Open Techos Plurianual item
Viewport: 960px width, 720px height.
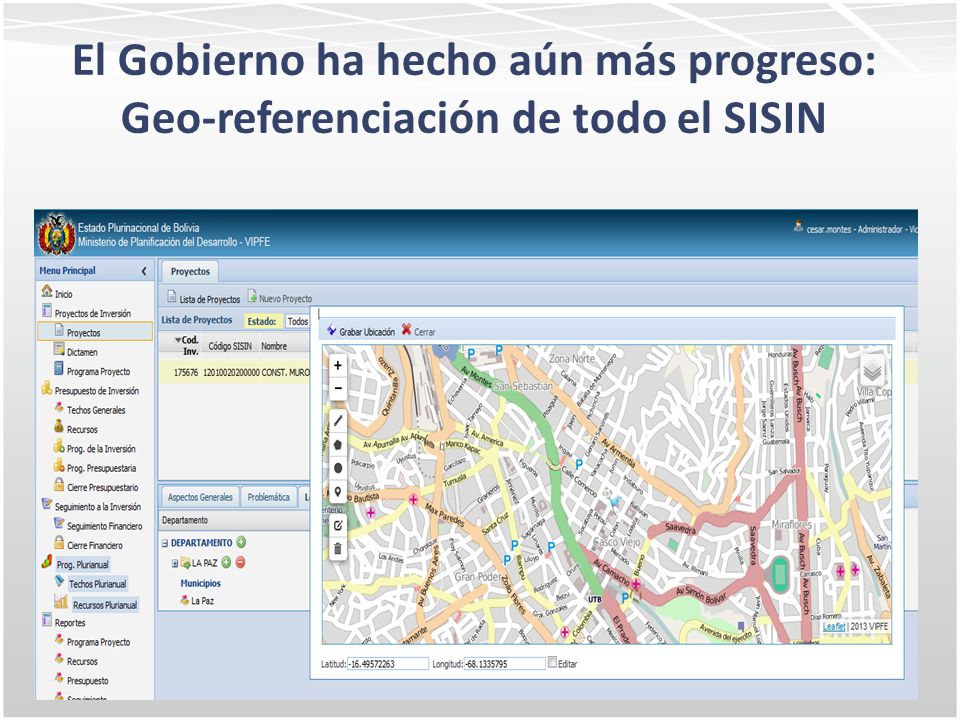[x=91, y=583]
